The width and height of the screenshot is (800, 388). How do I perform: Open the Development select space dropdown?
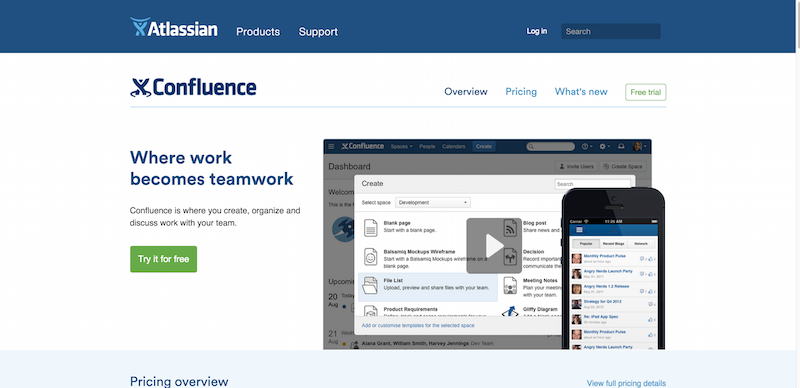pos(433,203)
